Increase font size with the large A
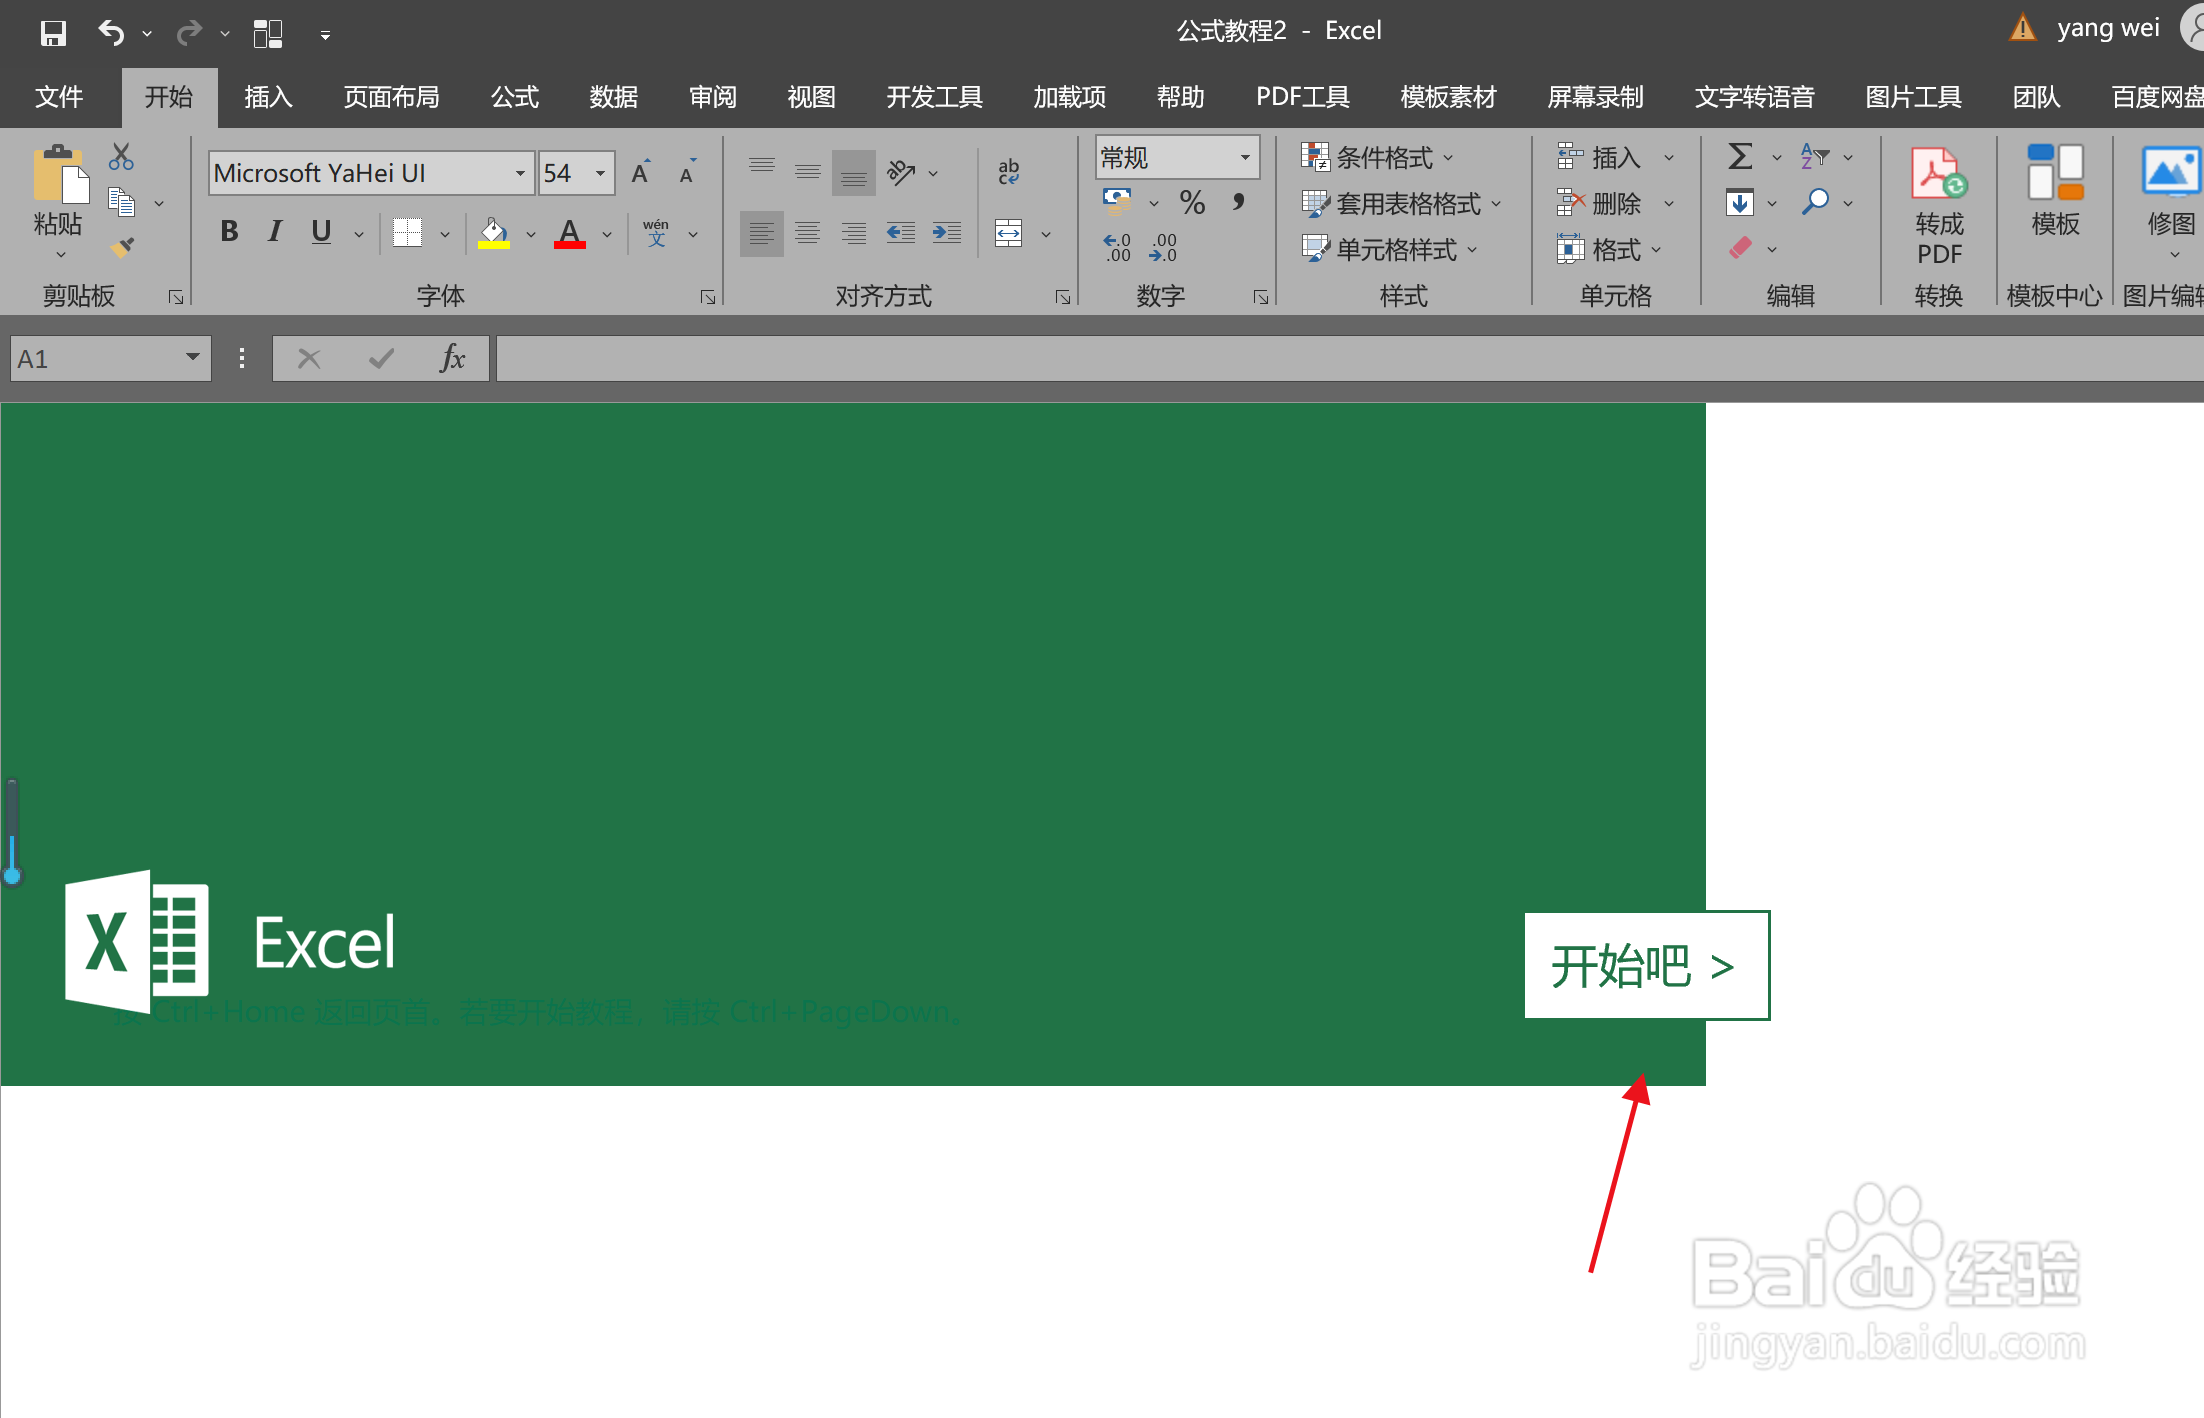 click(641, 172)
